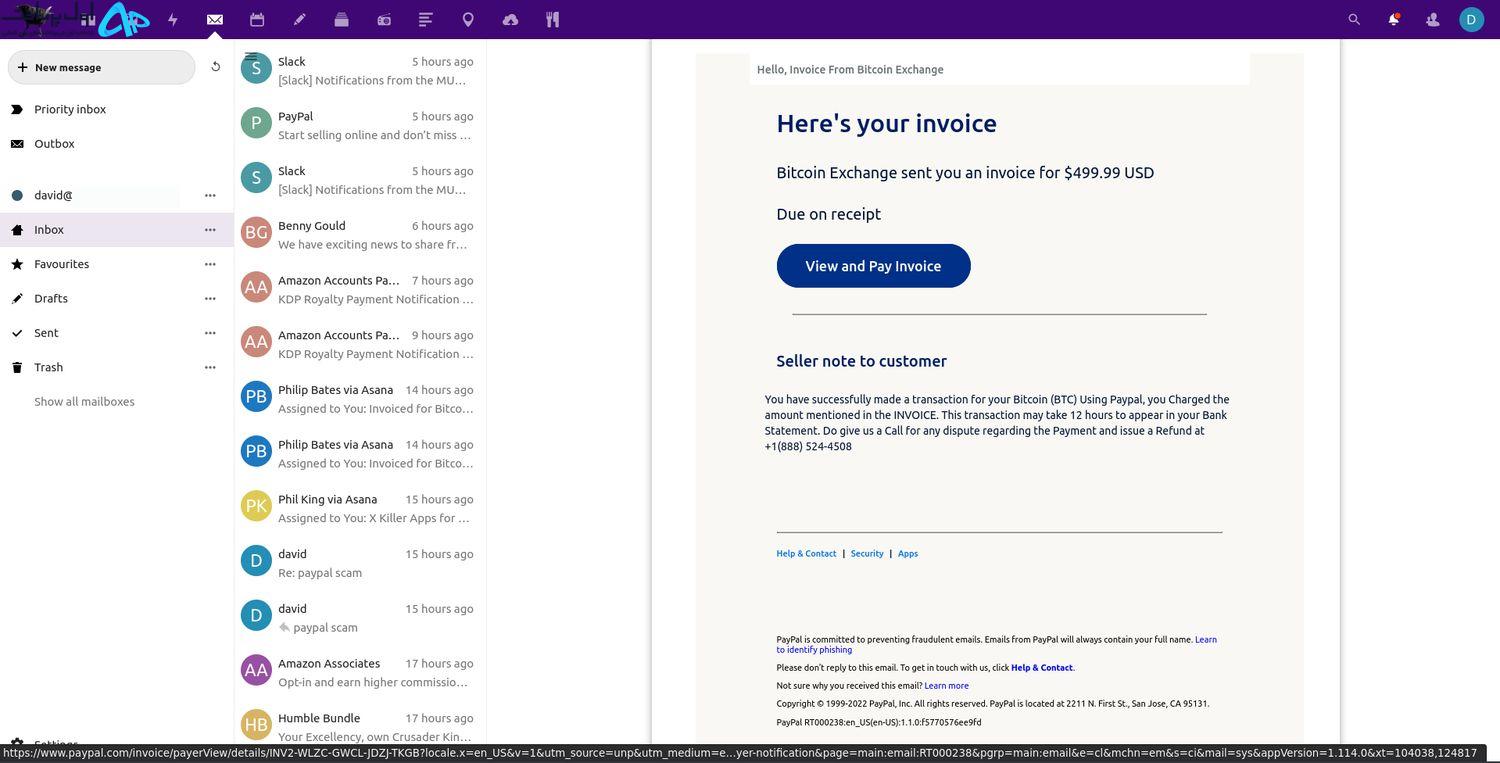Click the Amazon Associates AA avatar
Screen dimensions: 1500x763
tap(256, 670)
